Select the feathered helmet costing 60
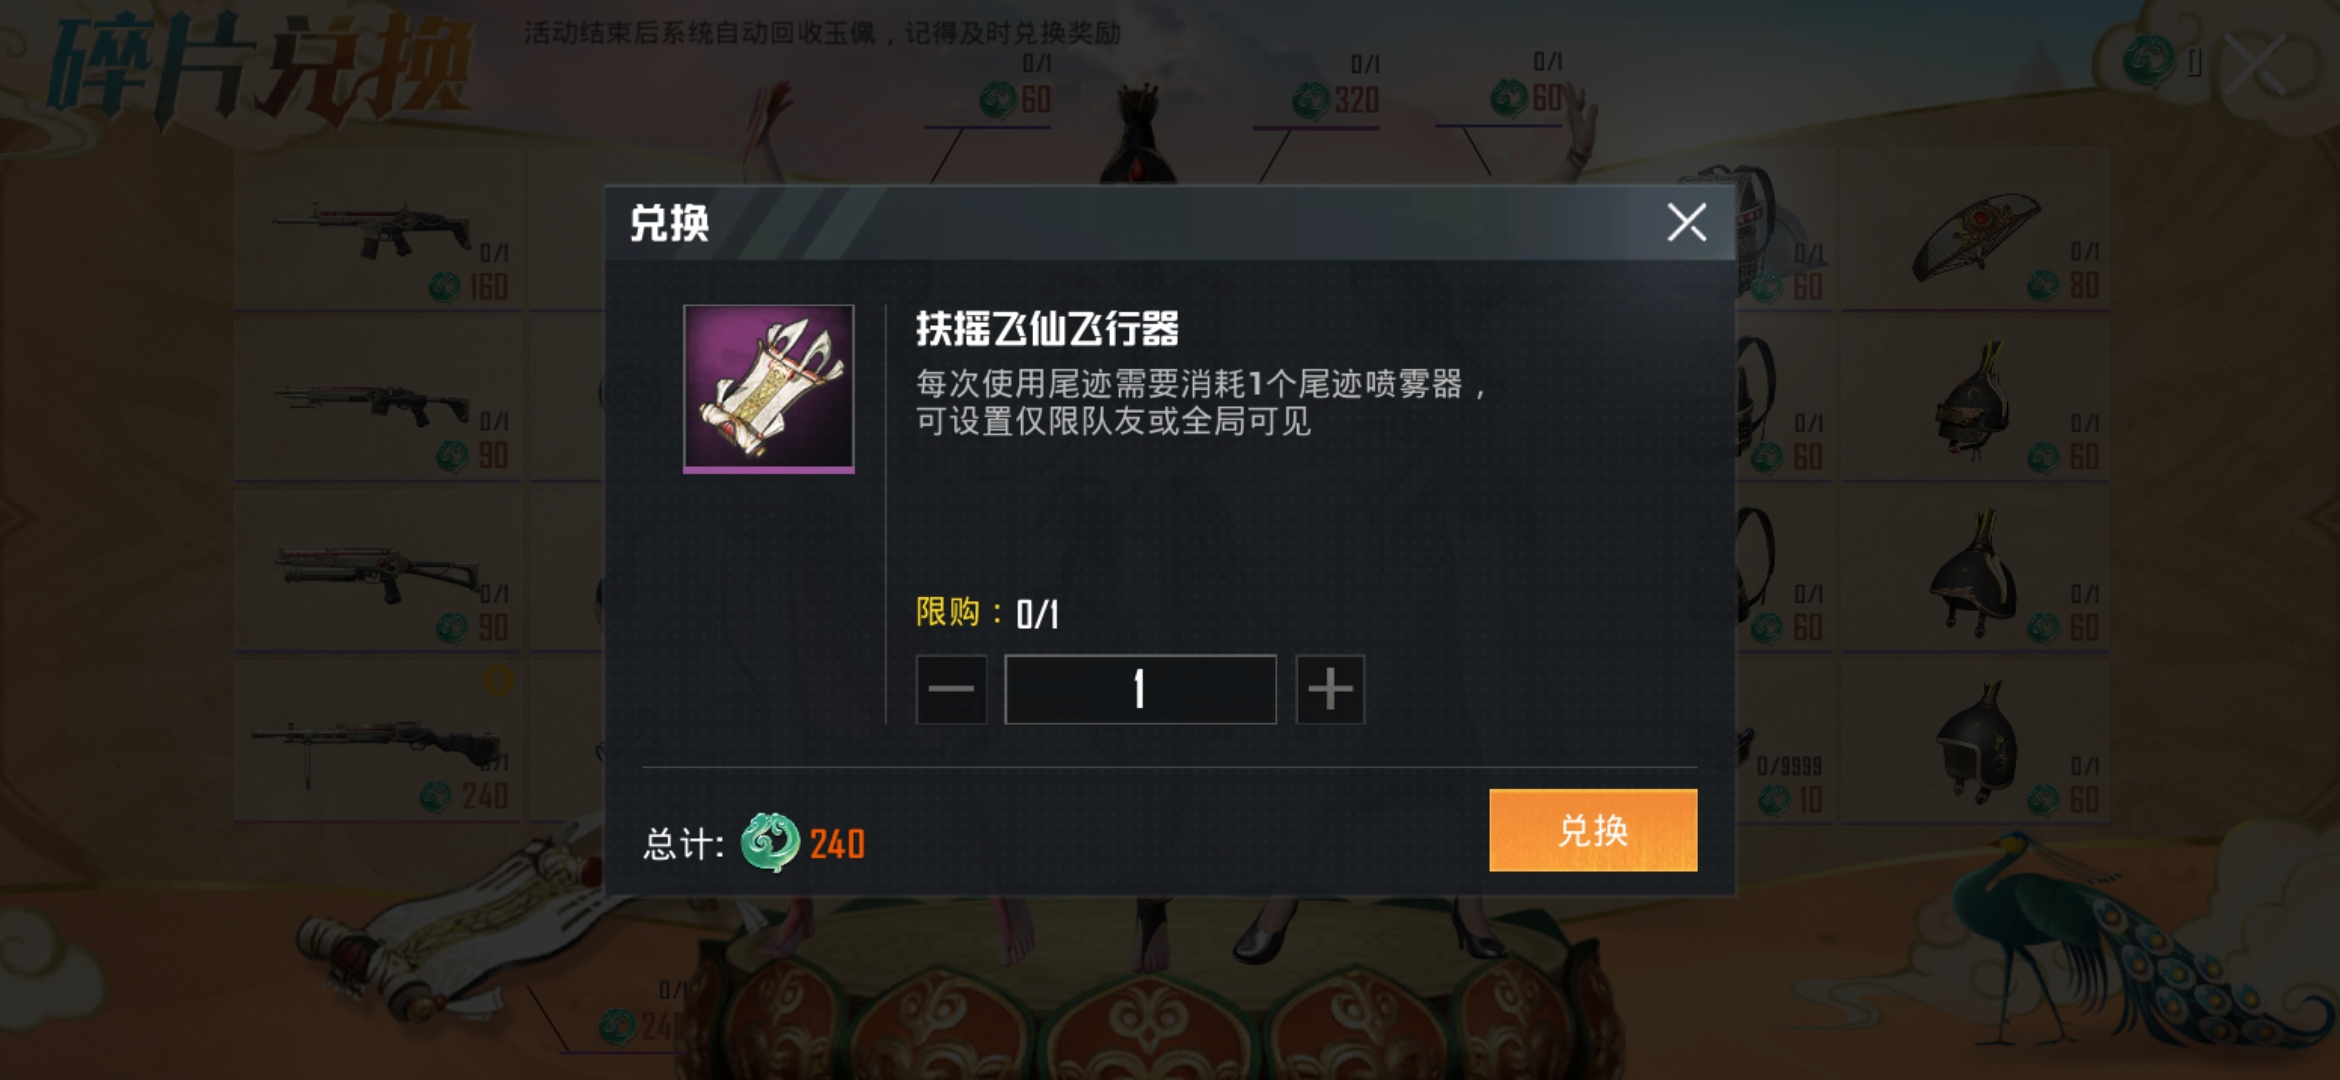This screenshot has height=1080, width=2340. pyautogui.click(x=1976, y=400)
